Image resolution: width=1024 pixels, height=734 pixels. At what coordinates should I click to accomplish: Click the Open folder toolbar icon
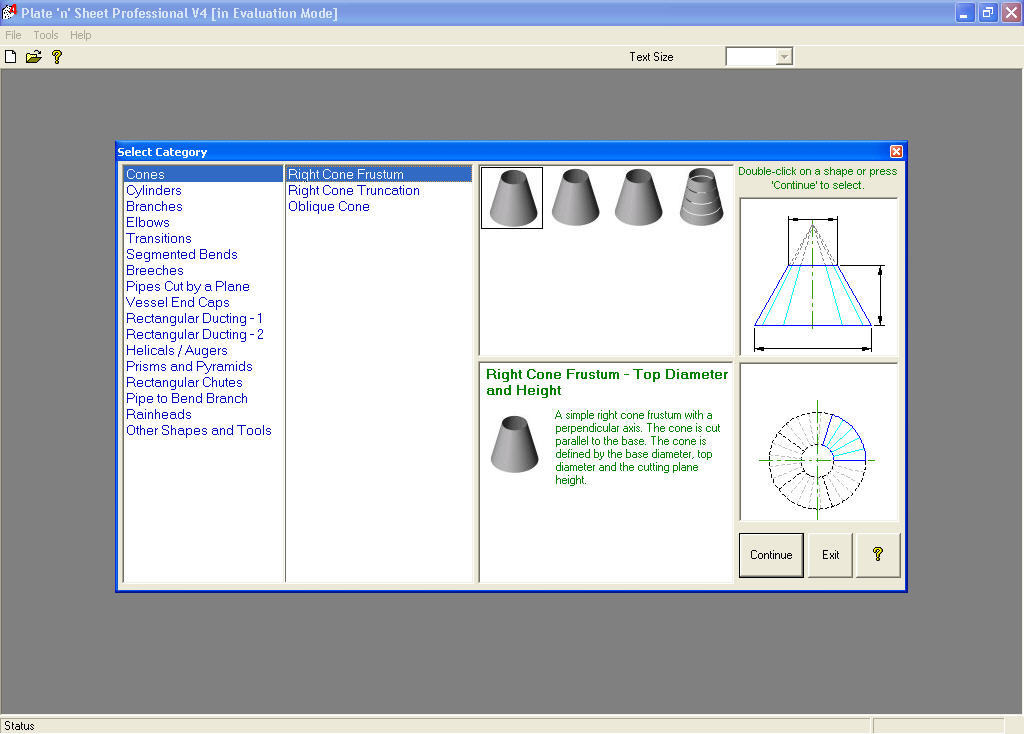(34, 57)
